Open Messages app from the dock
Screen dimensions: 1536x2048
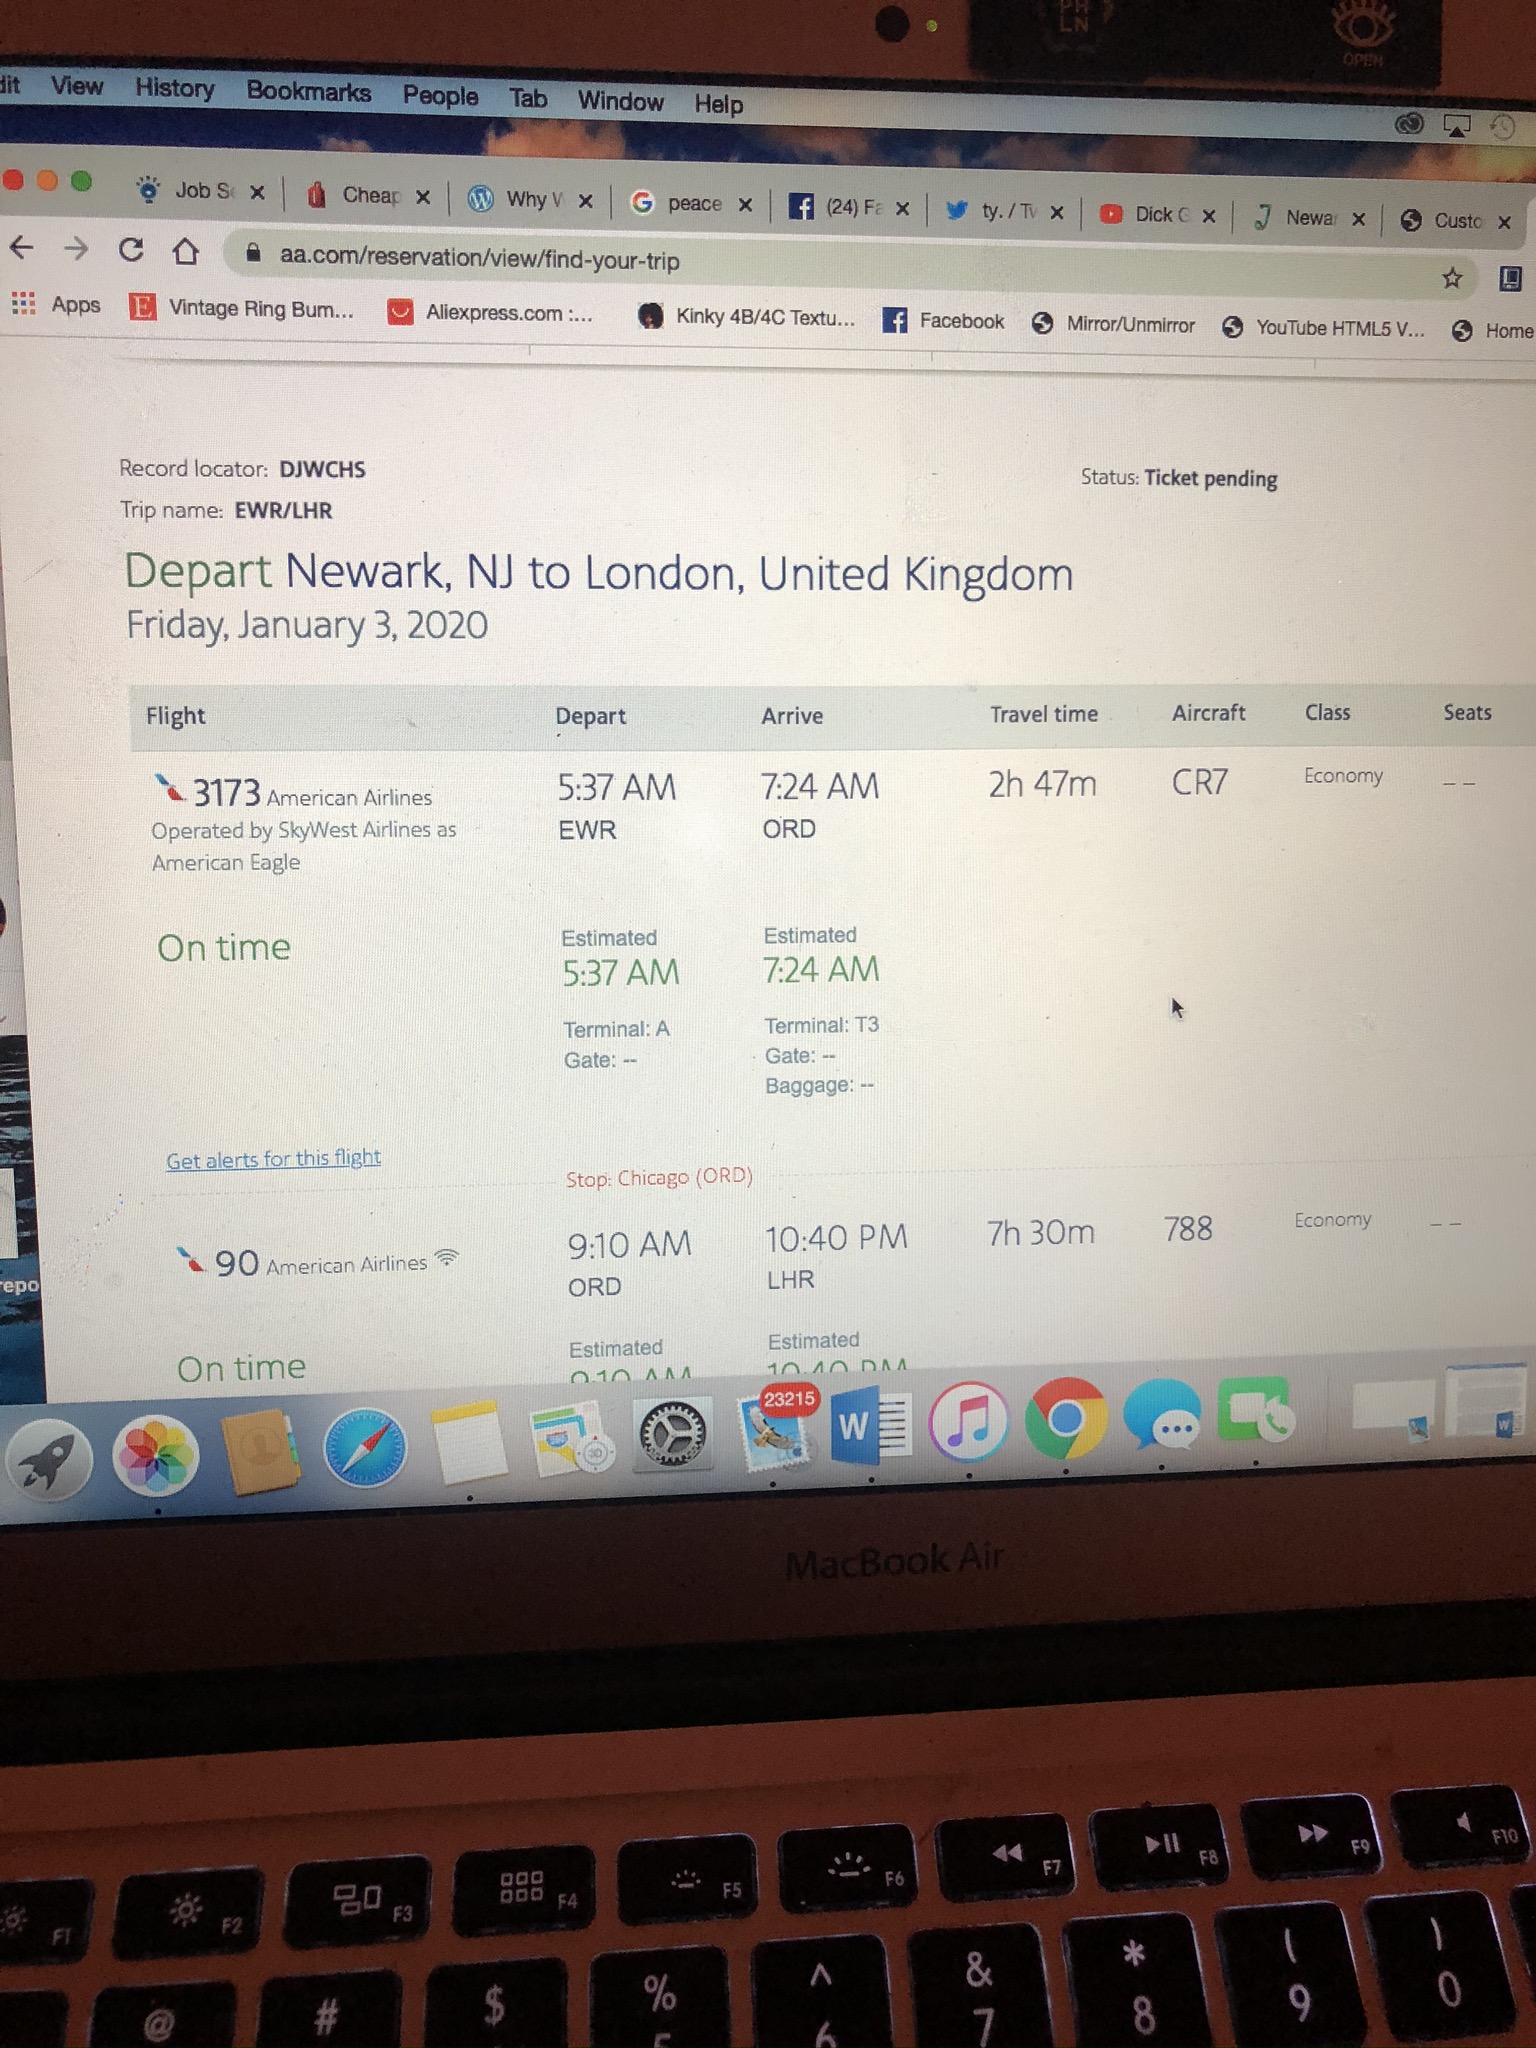1161,1414
